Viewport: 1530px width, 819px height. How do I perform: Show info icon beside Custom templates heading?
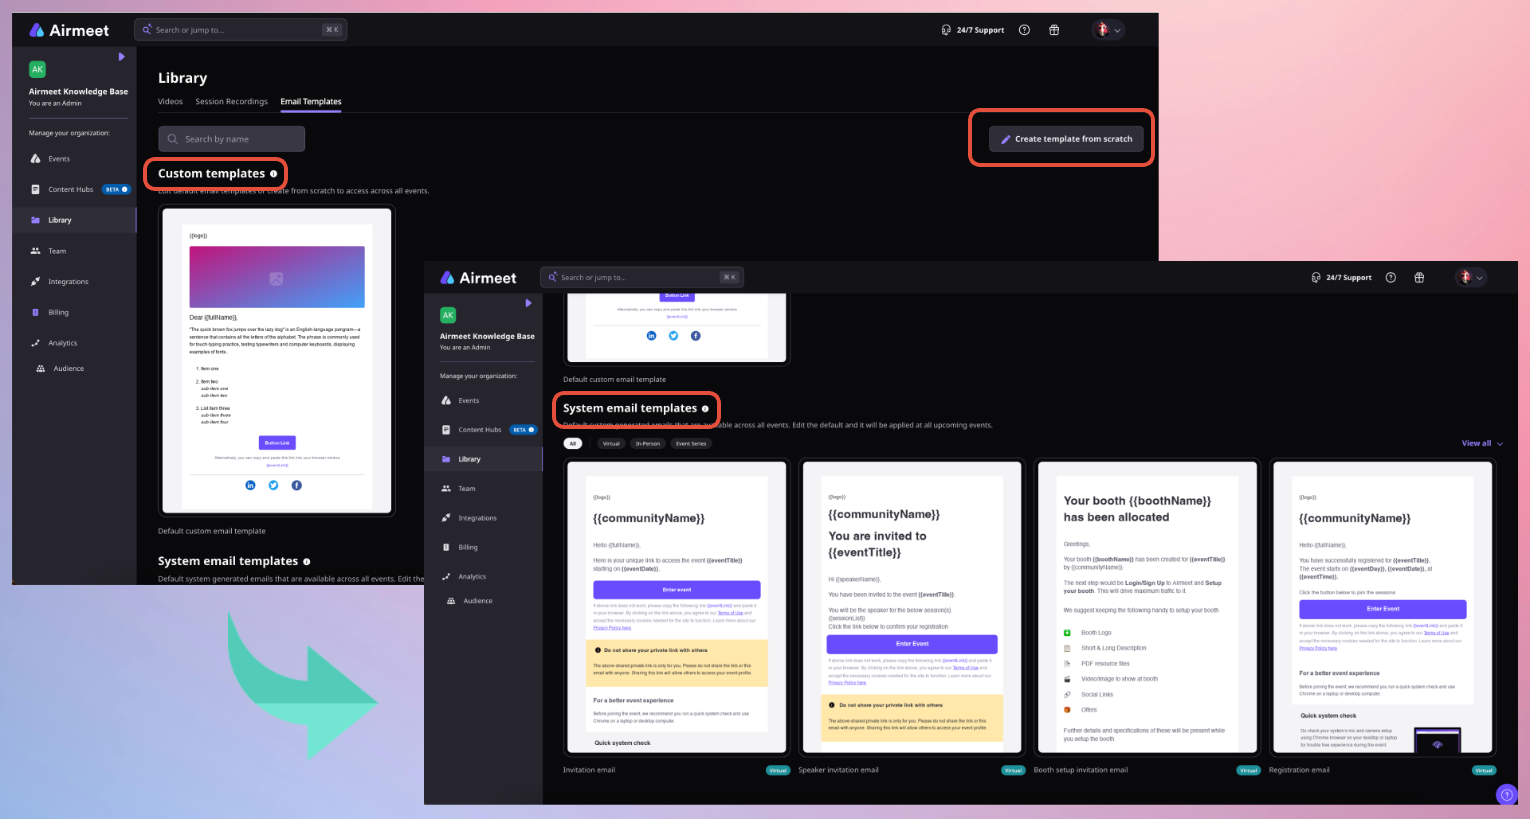(274, 174)
